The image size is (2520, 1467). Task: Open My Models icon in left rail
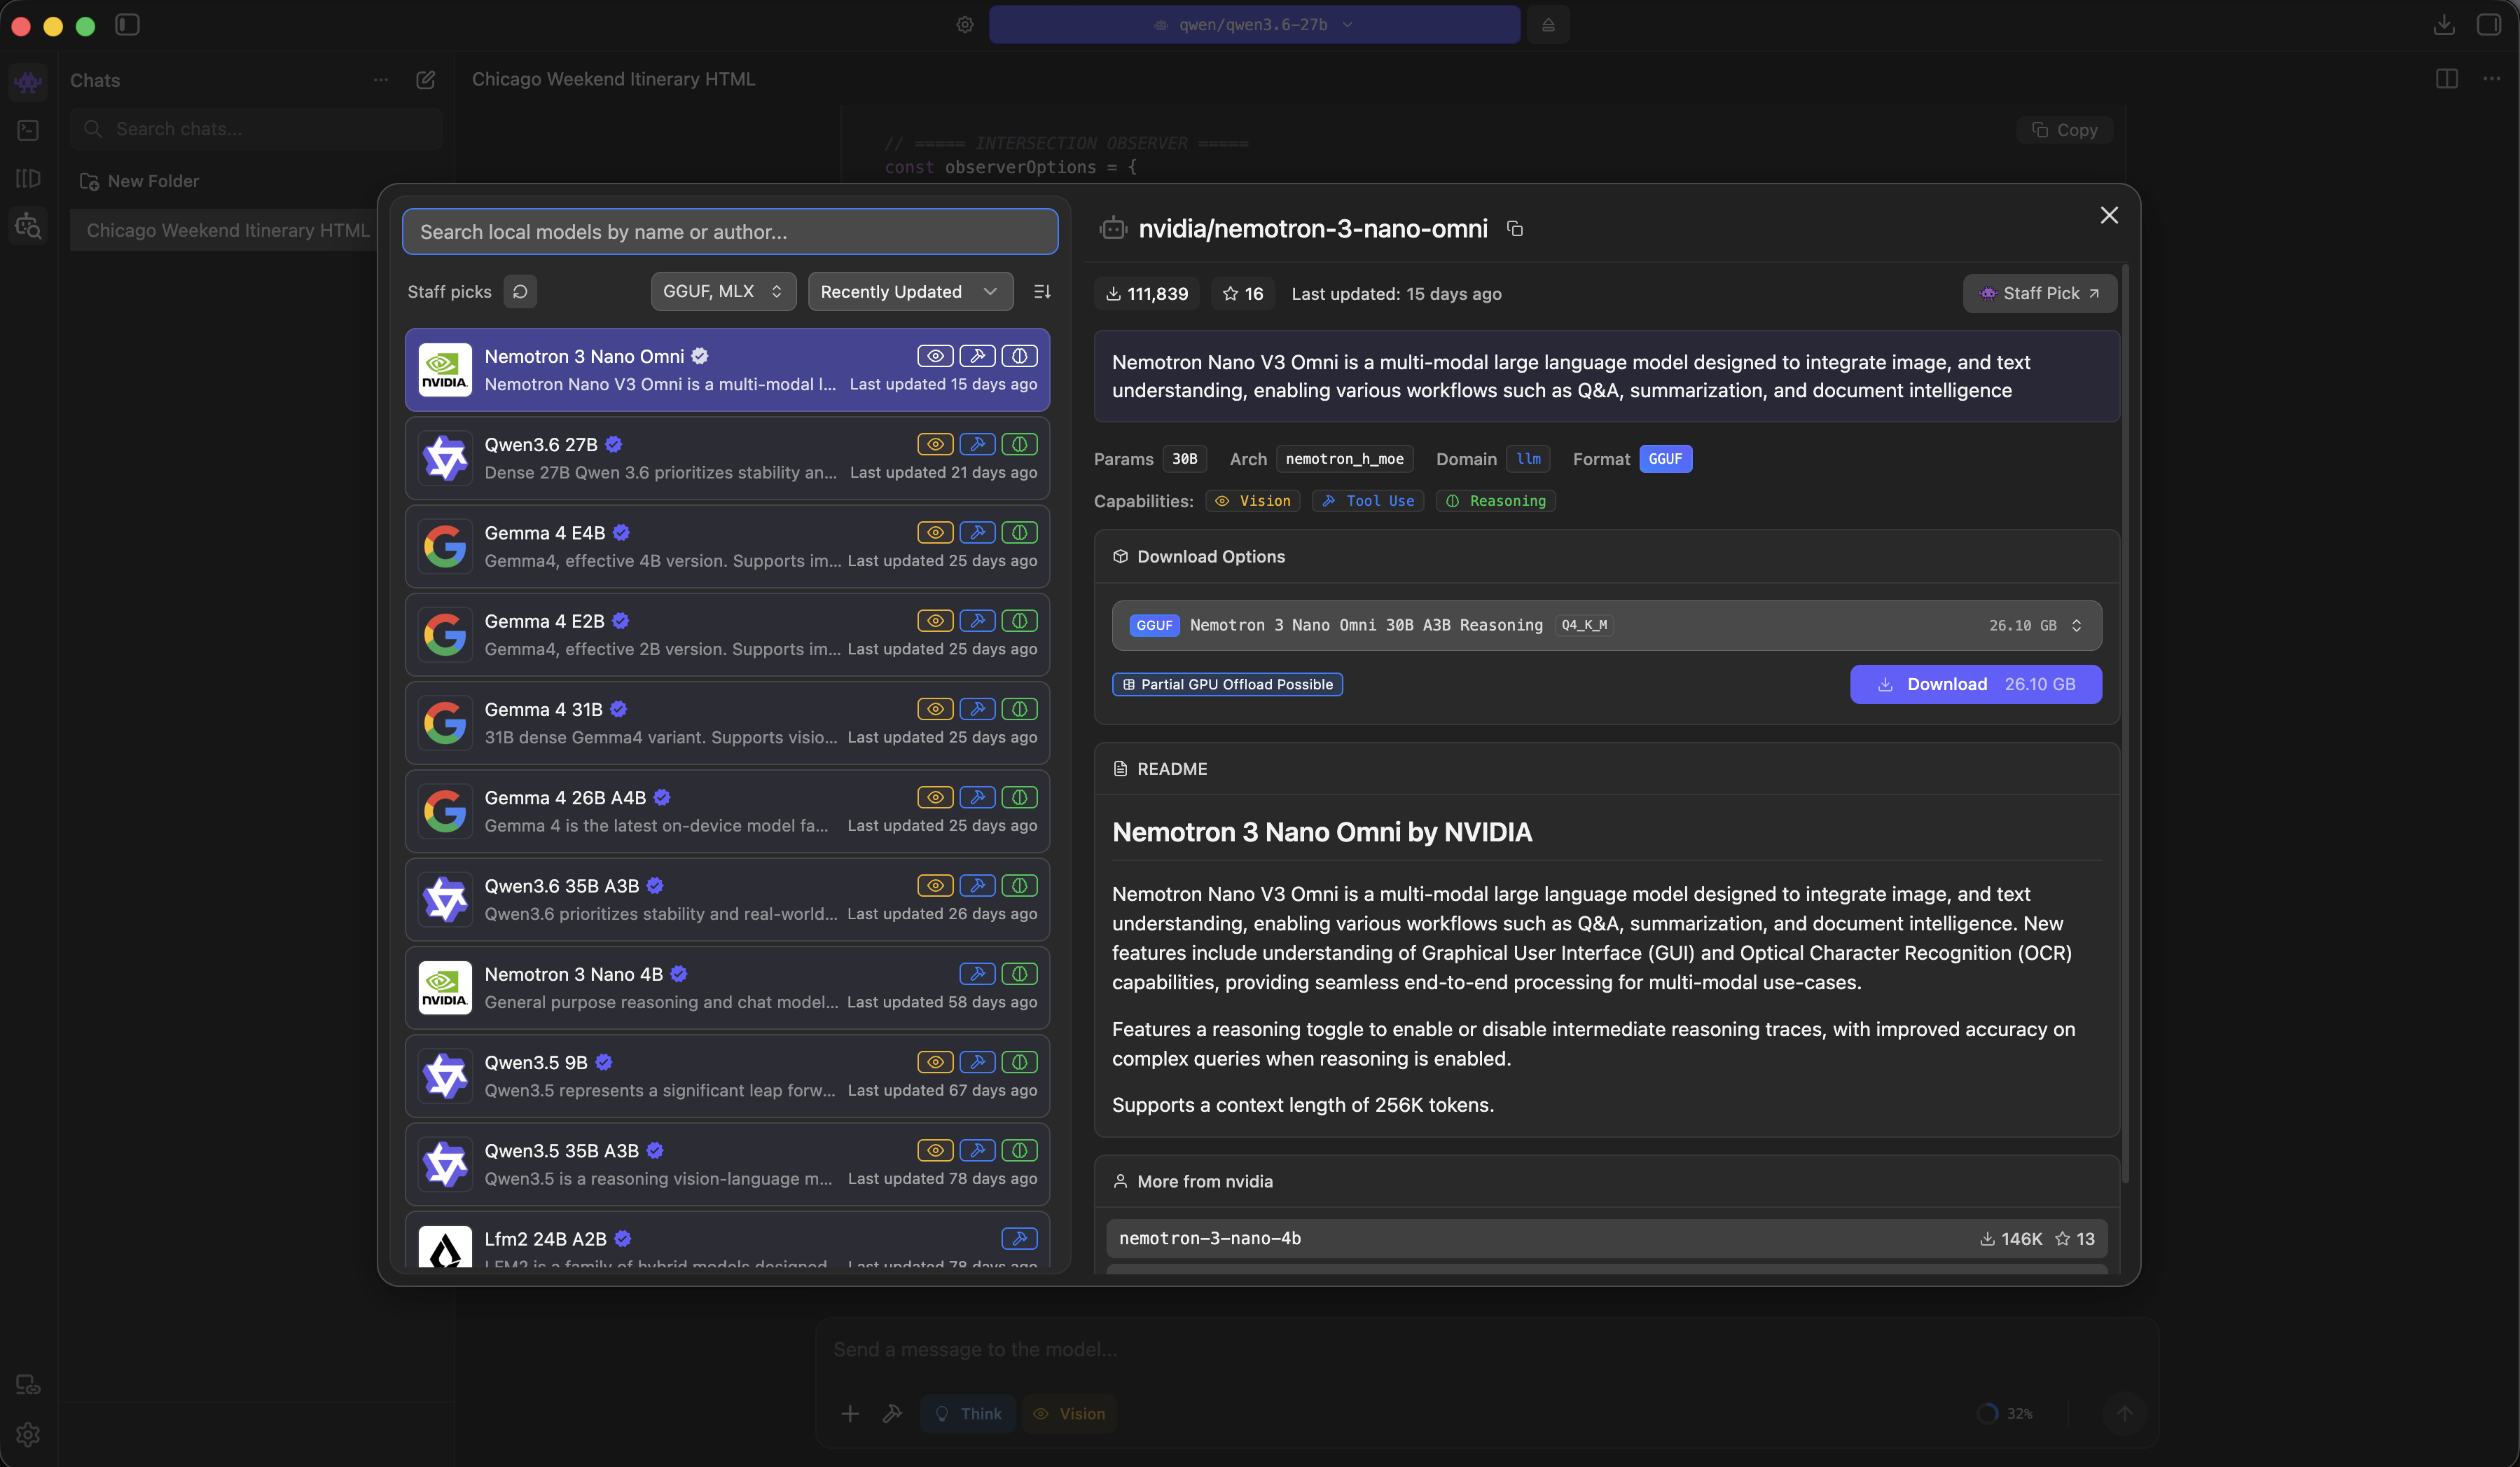[28, 178]
